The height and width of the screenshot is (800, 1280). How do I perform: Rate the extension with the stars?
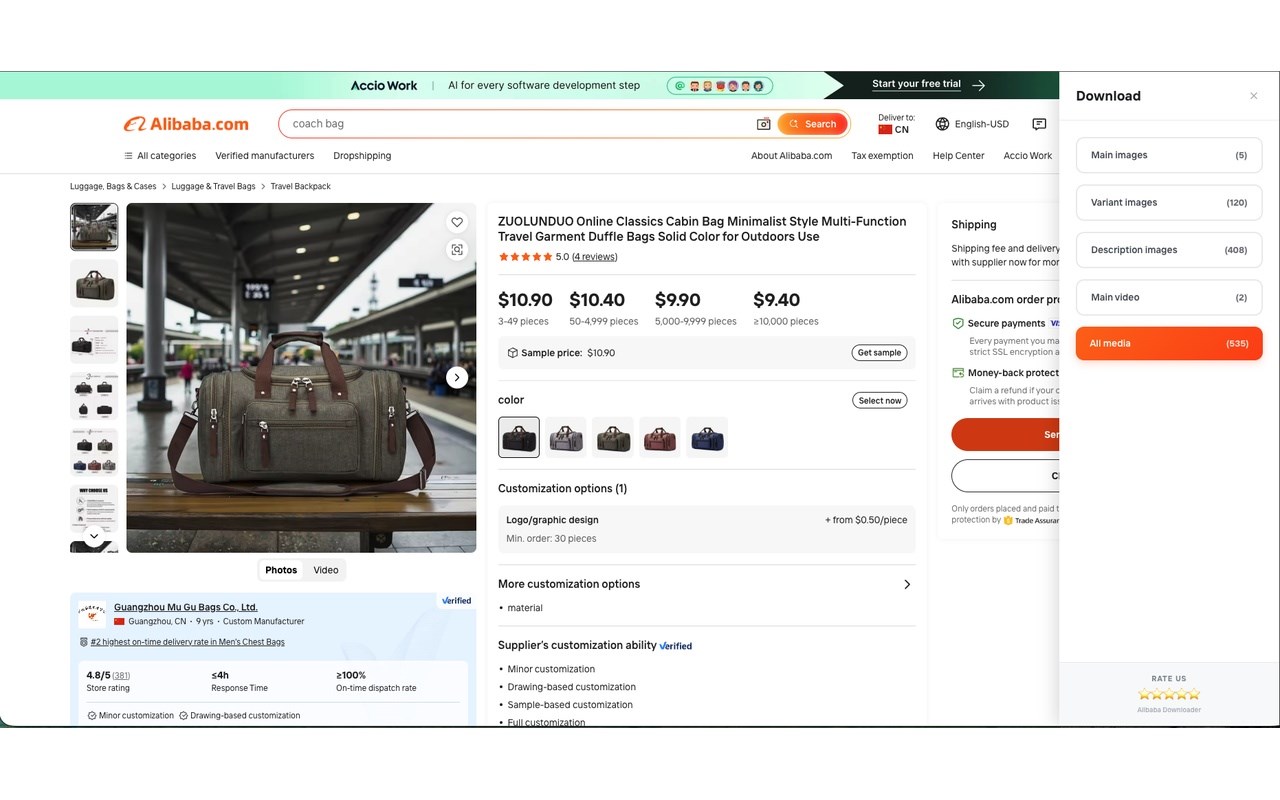[x=1169, y=694]
